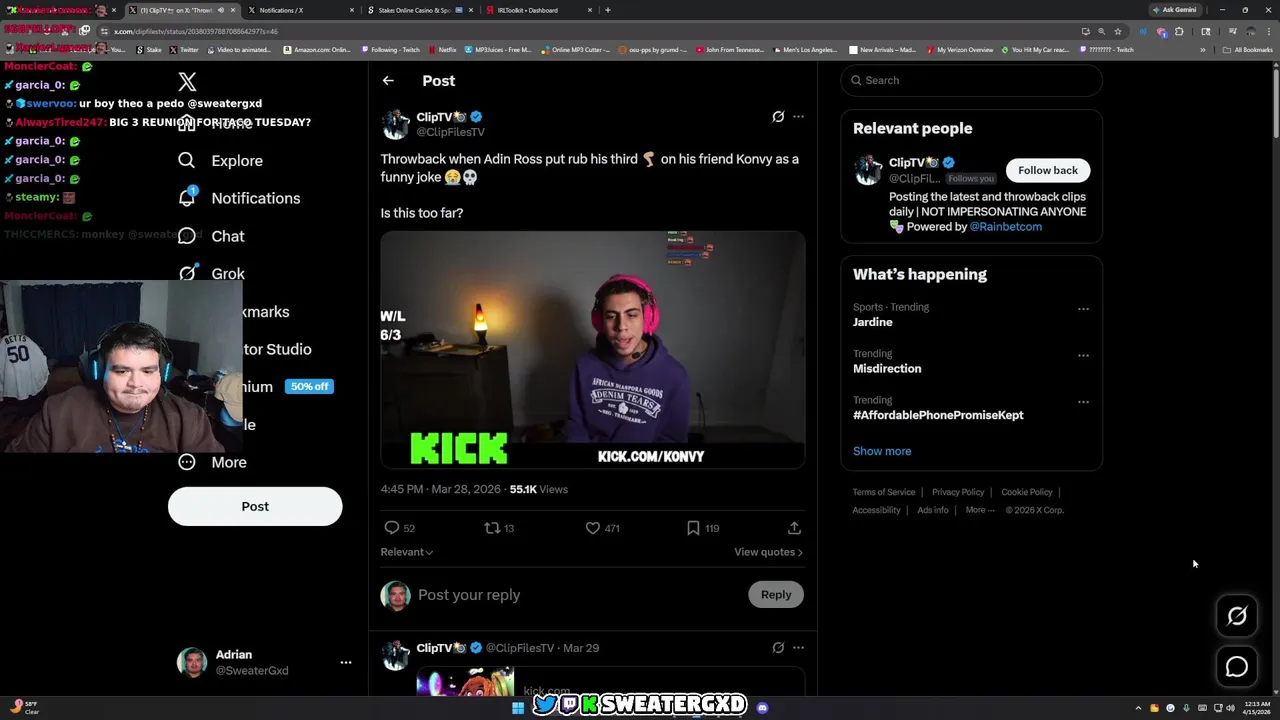Click the browser address bar URL
This screenshot has height=720, width=1280.
pyautogui.click(x=196, y=31)
